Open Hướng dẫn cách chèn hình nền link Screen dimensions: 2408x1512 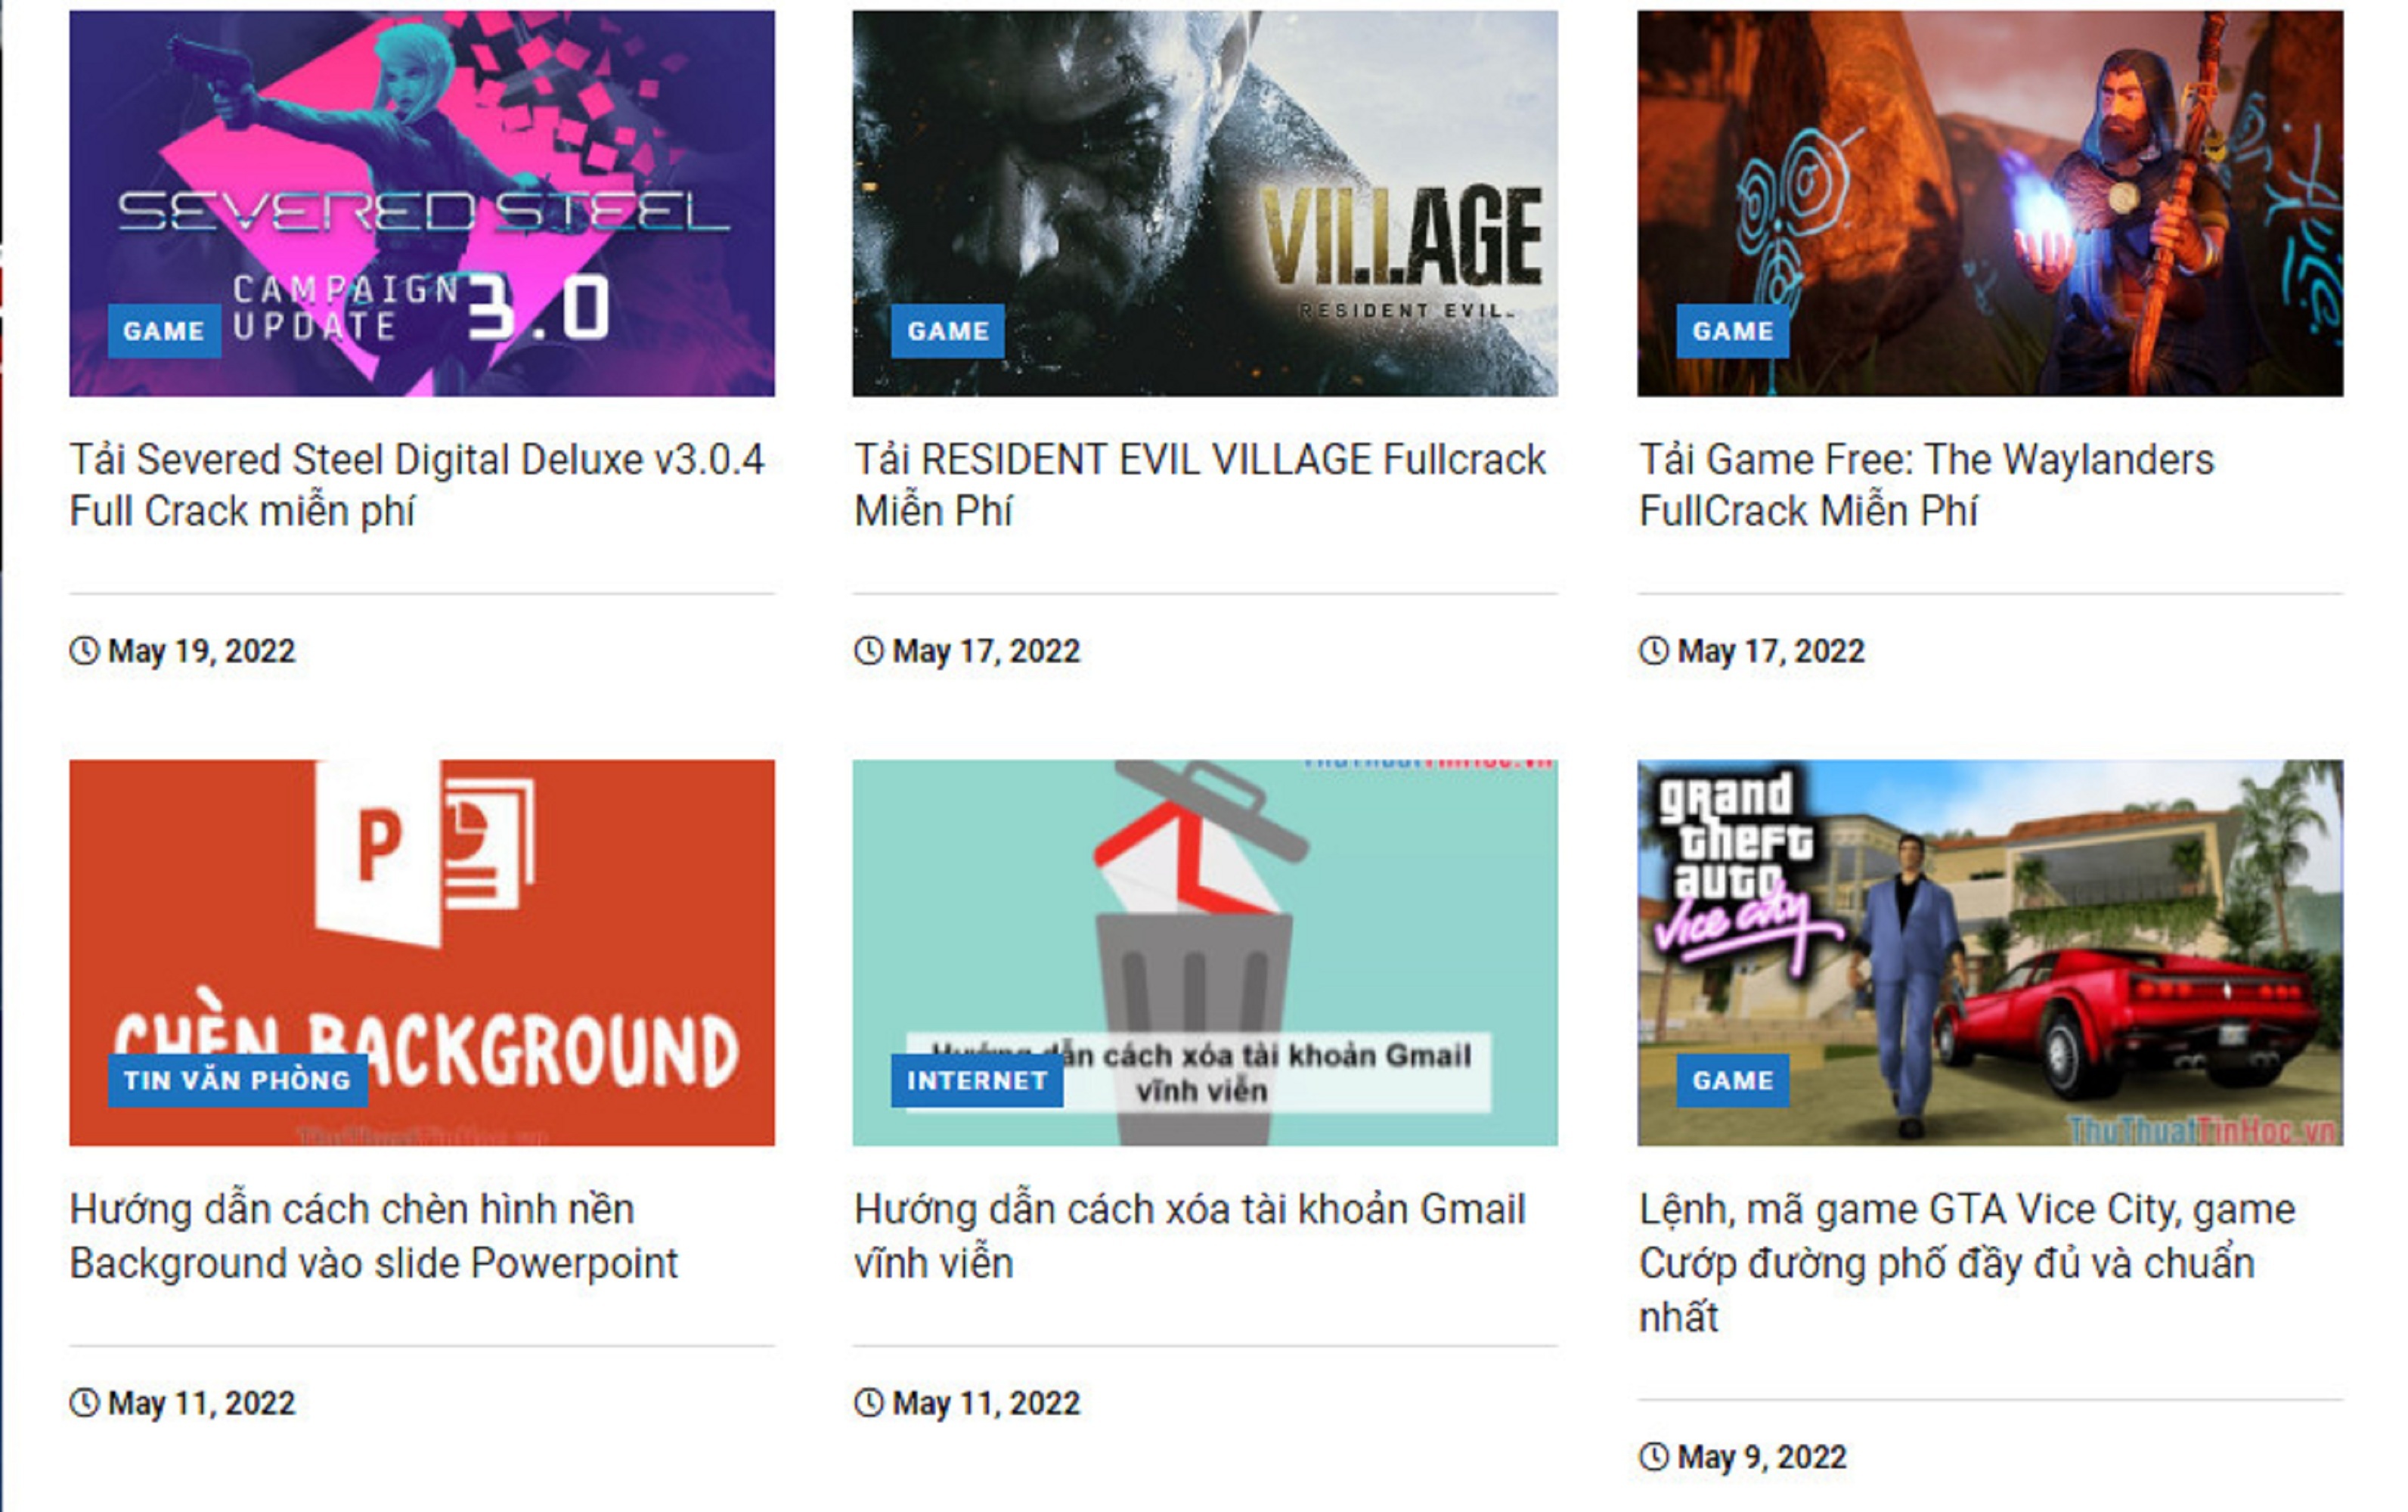374,1236
